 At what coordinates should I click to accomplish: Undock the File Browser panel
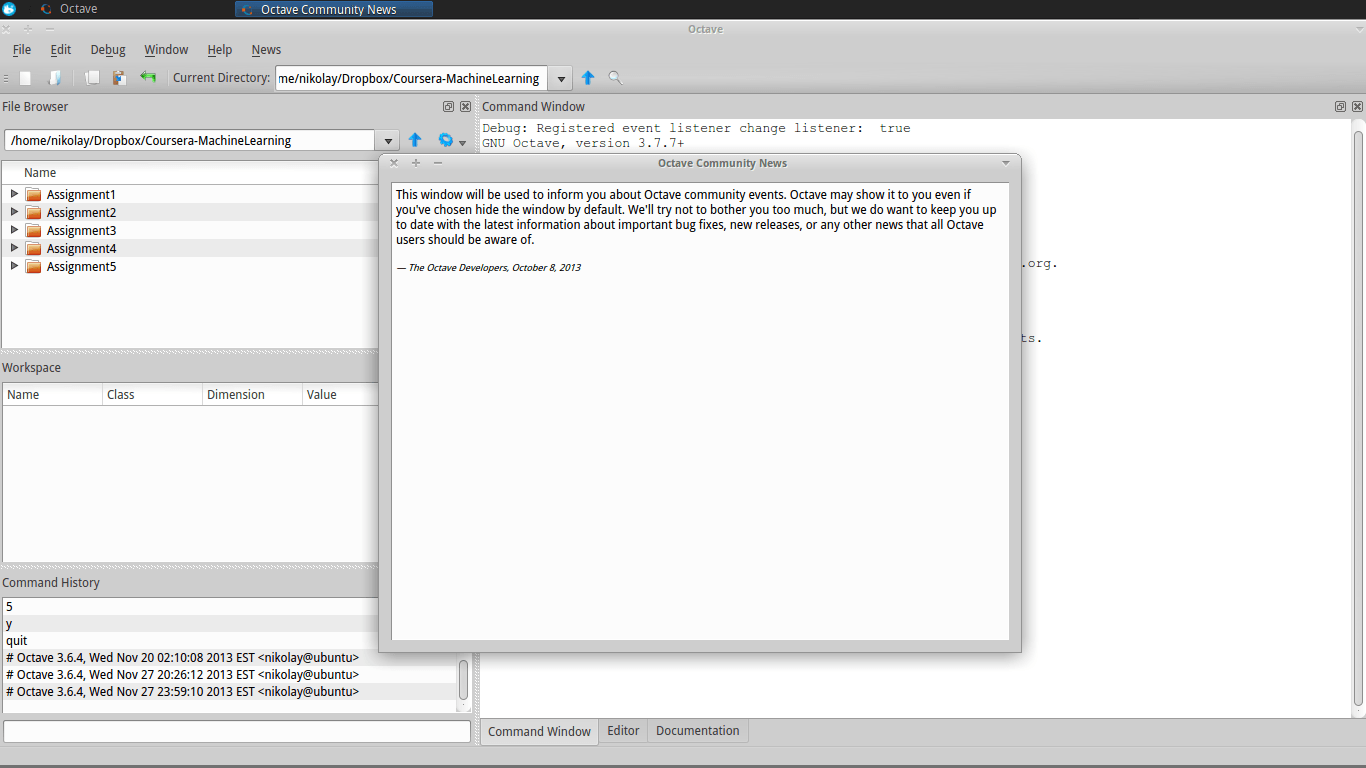pos(448,106)
